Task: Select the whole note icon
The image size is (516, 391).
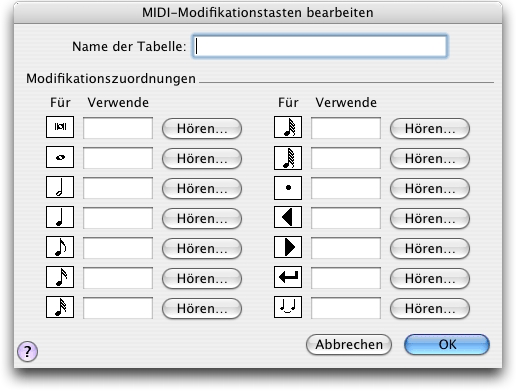Action: coord(60,157)
